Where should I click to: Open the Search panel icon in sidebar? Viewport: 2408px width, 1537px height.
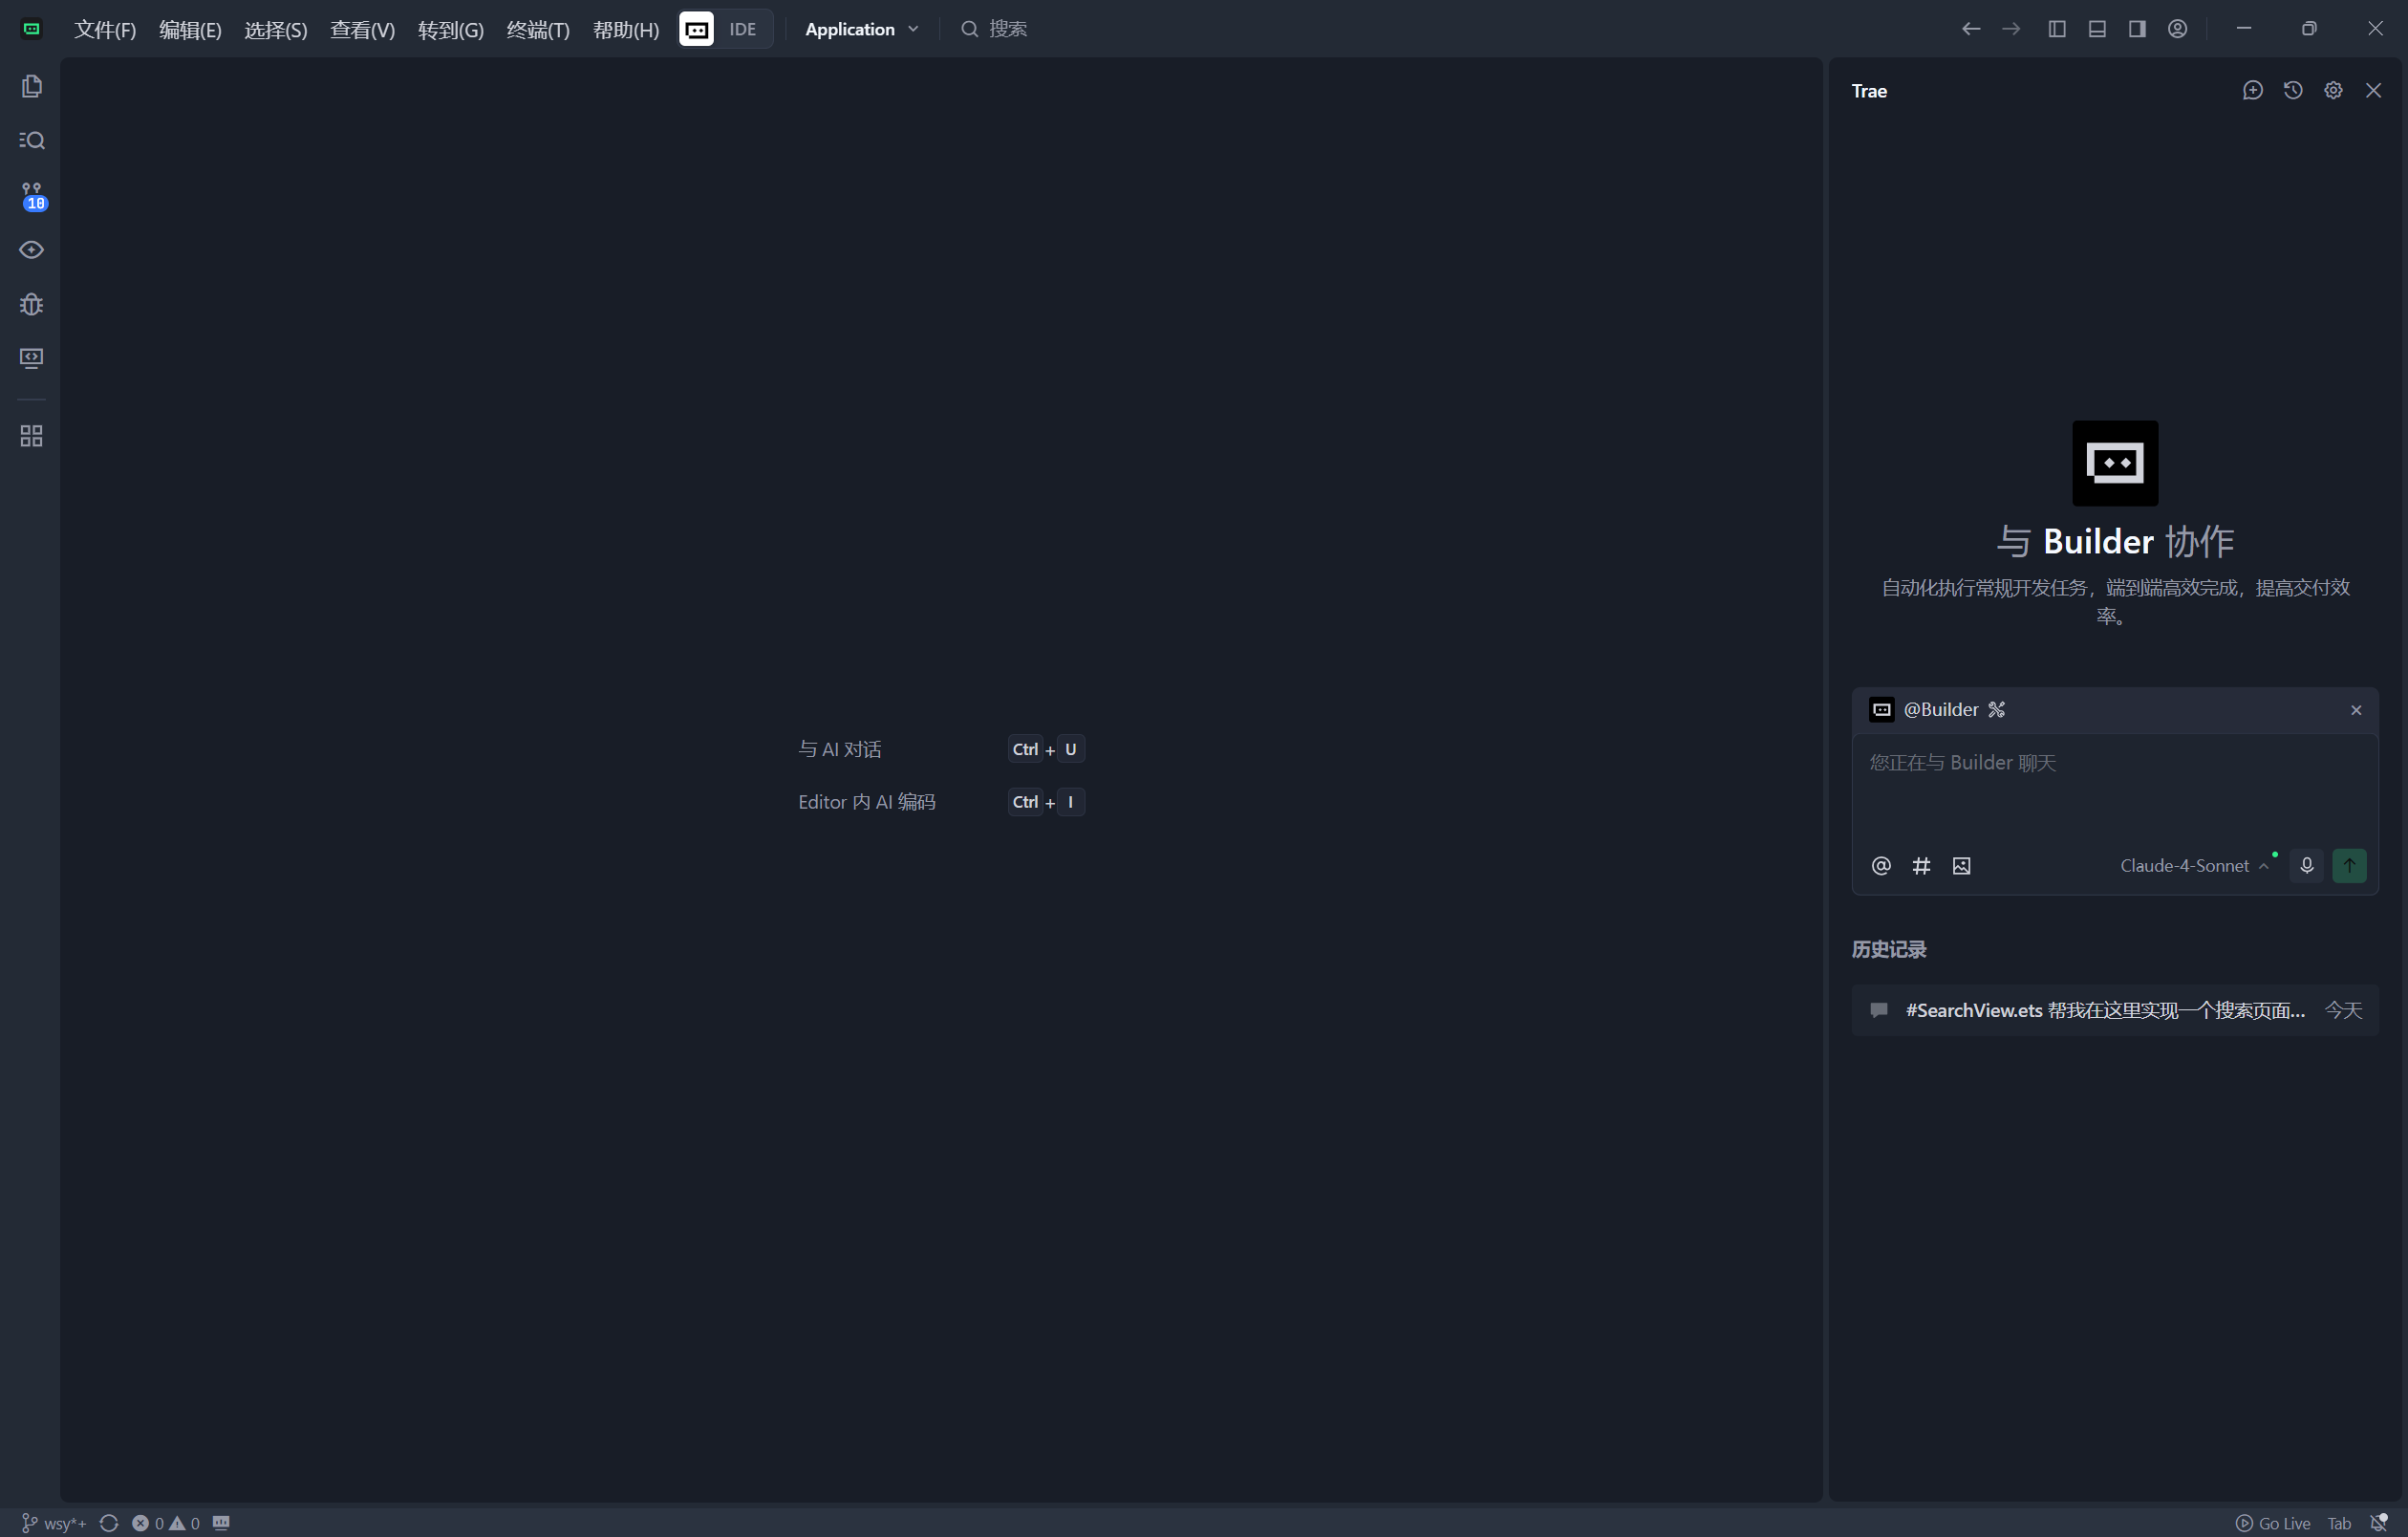[31, 140]
